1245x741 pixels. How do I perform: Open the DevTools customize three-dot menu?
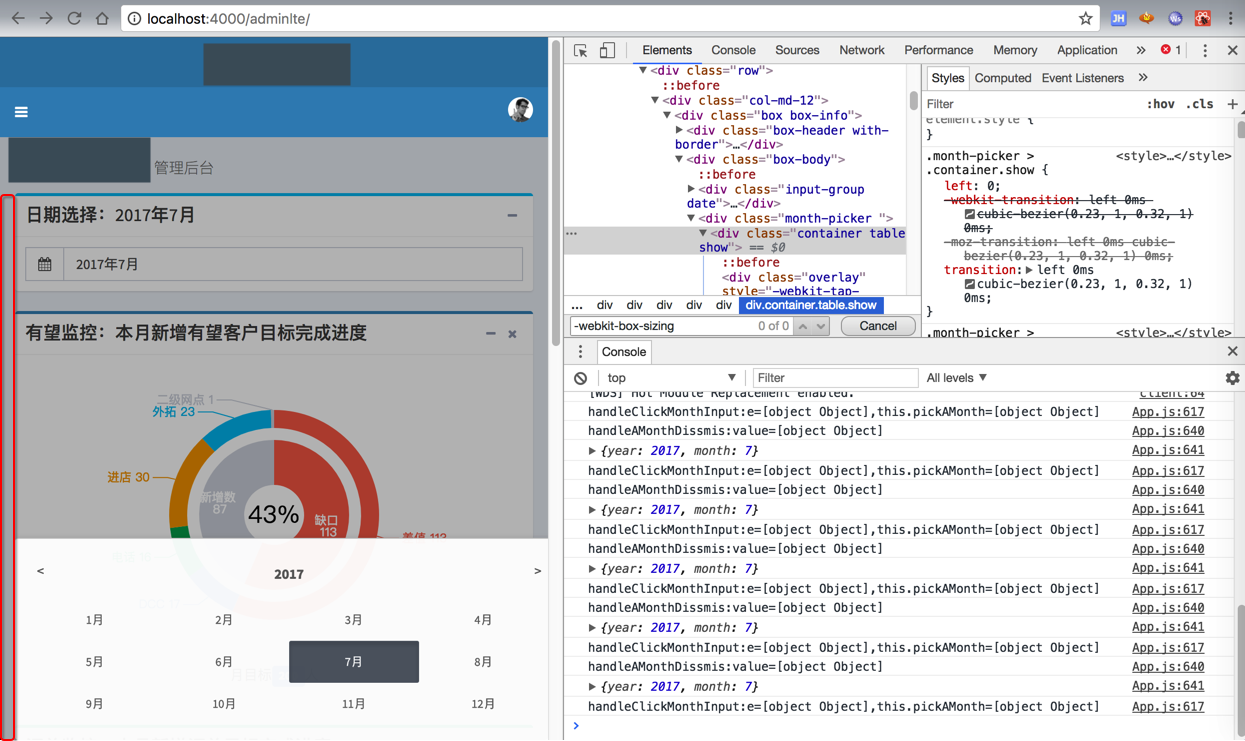coord(1205,50)
